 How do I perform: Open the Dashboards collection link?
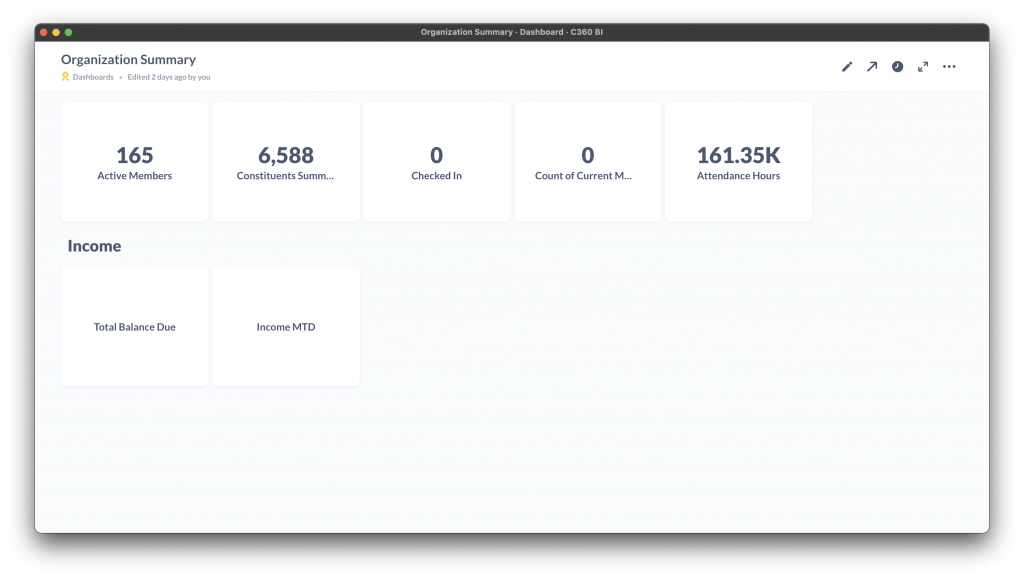[93, 77]
